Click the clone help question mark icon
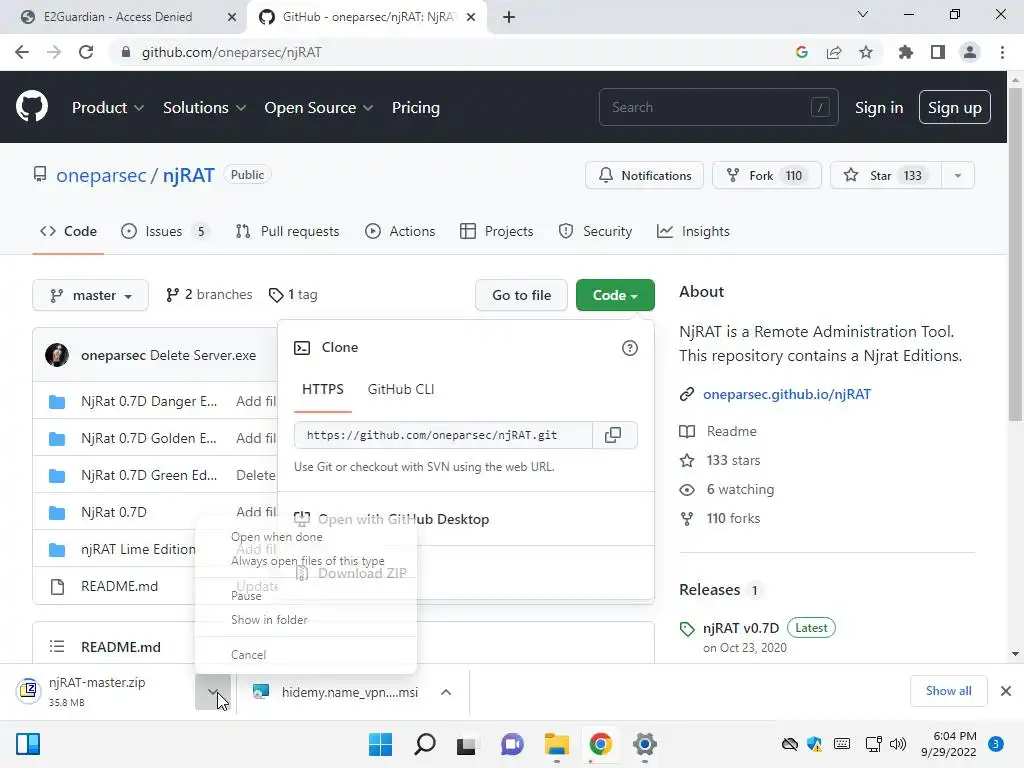The width and height of the screenshot is (1024, 768). point(630,348)
